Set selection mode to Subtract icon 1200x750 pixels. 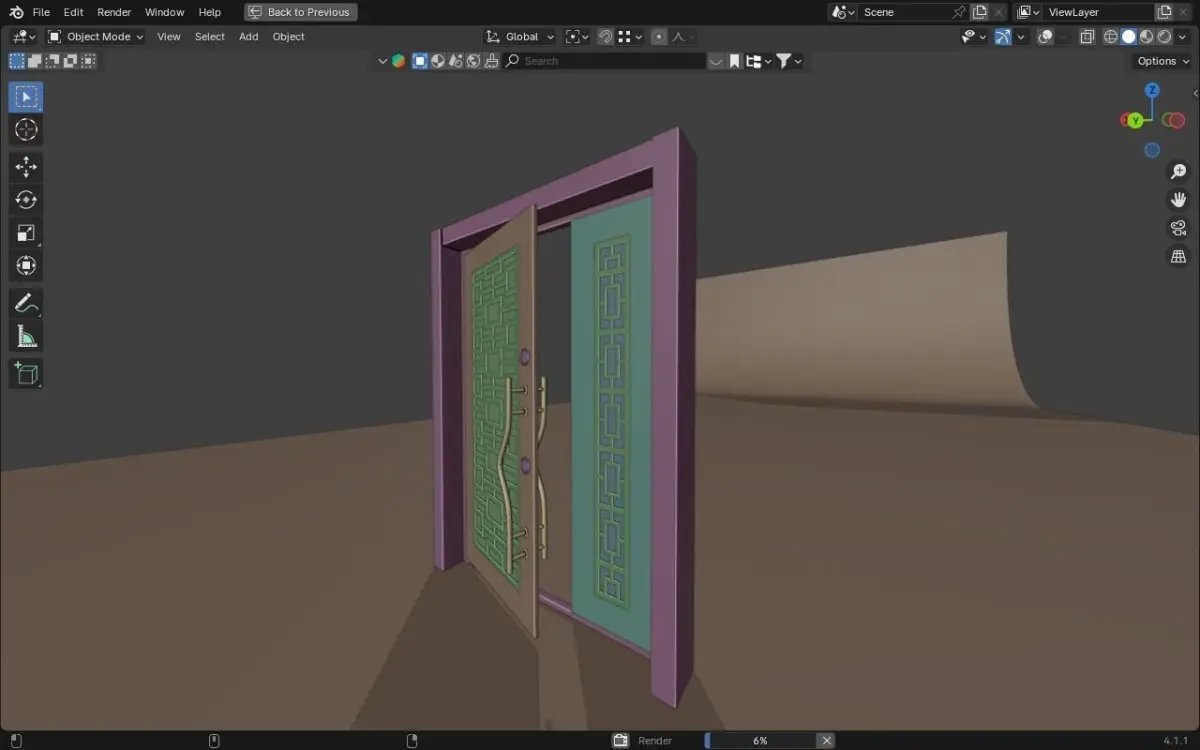53,61
